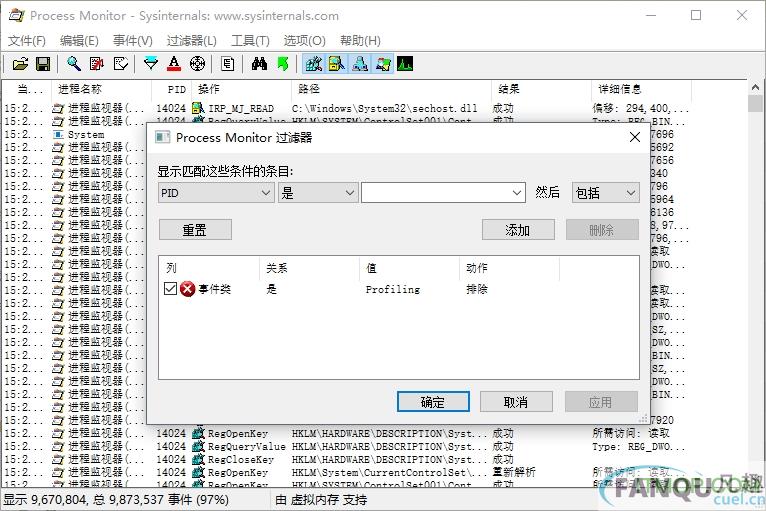Click the Clear display icon
Image resolution: width=766 pixels, height=511 pixels.
[120, 64]
